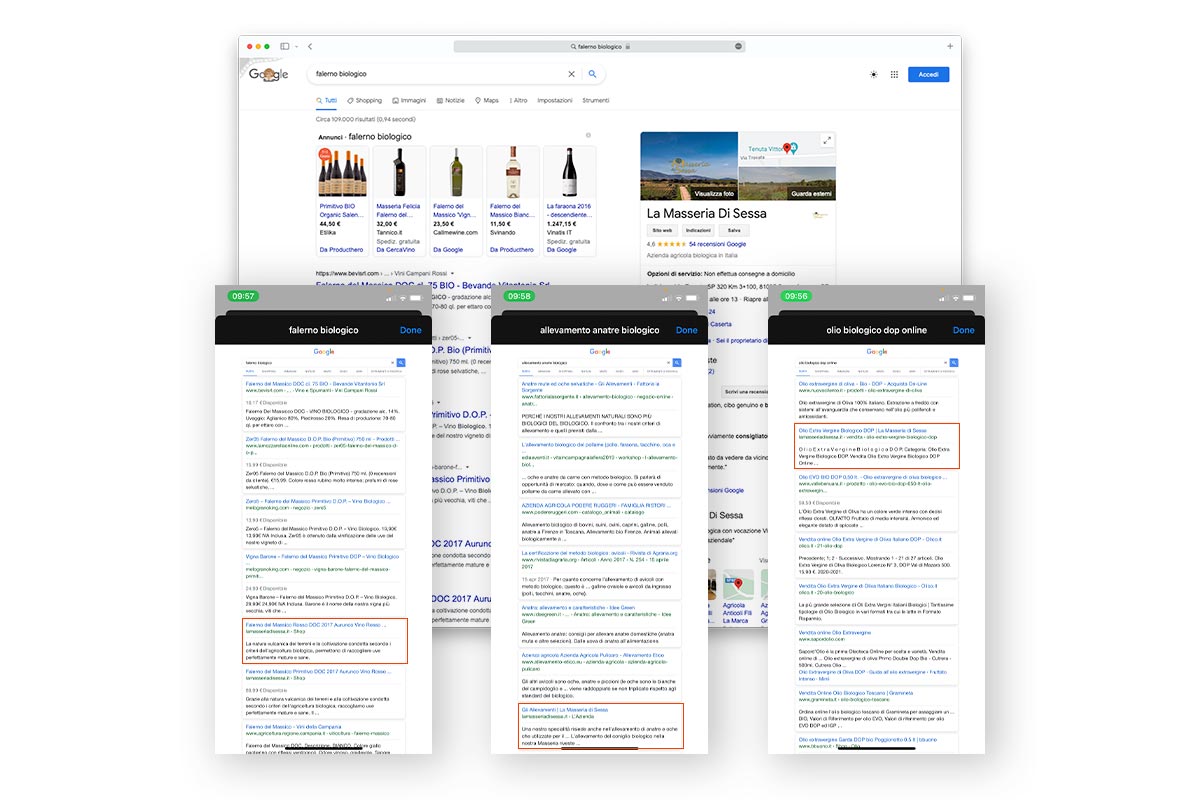Expand the Altro more-tabs menu
Image resolution: width=1200 pixels, height=800 pixels.
519,100
